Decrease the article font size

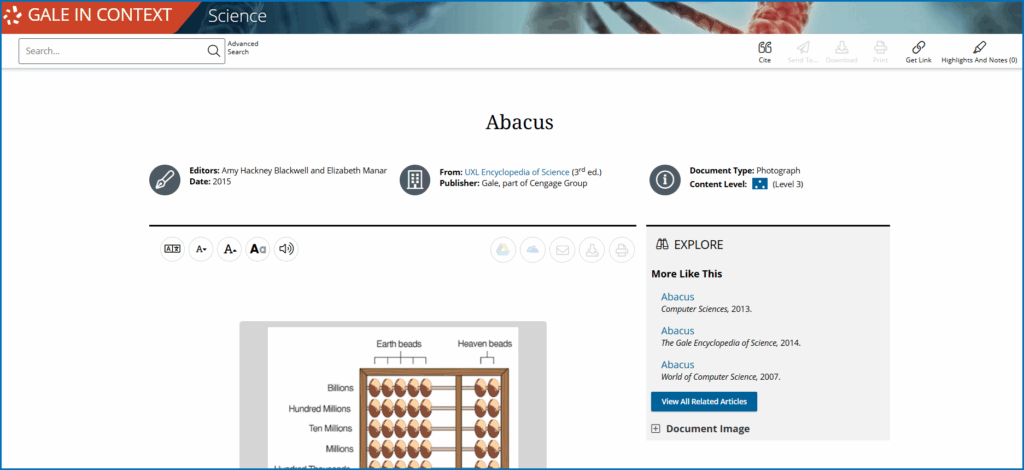[x=201, y=249]
